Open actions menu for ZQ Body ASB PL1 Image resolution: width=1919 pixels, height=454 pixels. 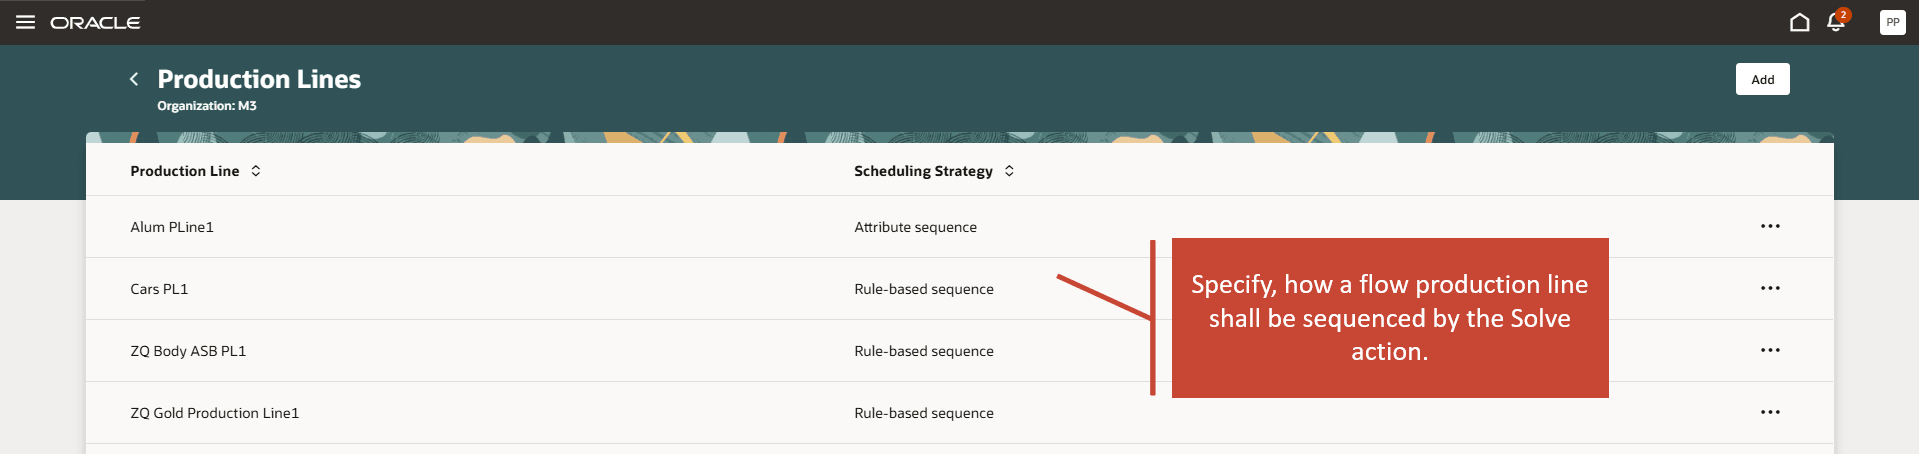(x=1770, y=350)
